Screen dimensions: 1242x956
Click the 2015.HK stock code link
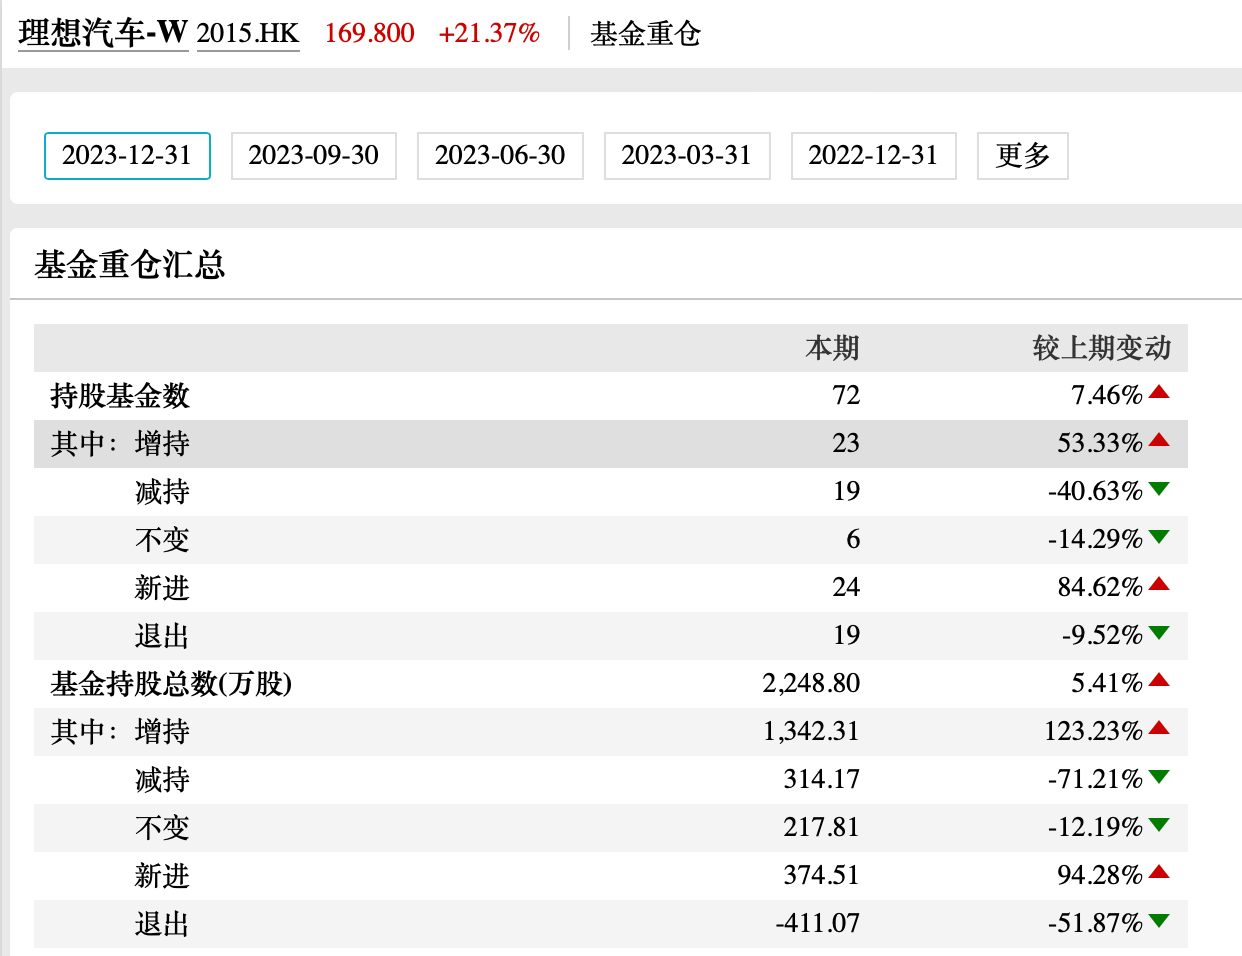click(248, 33)
